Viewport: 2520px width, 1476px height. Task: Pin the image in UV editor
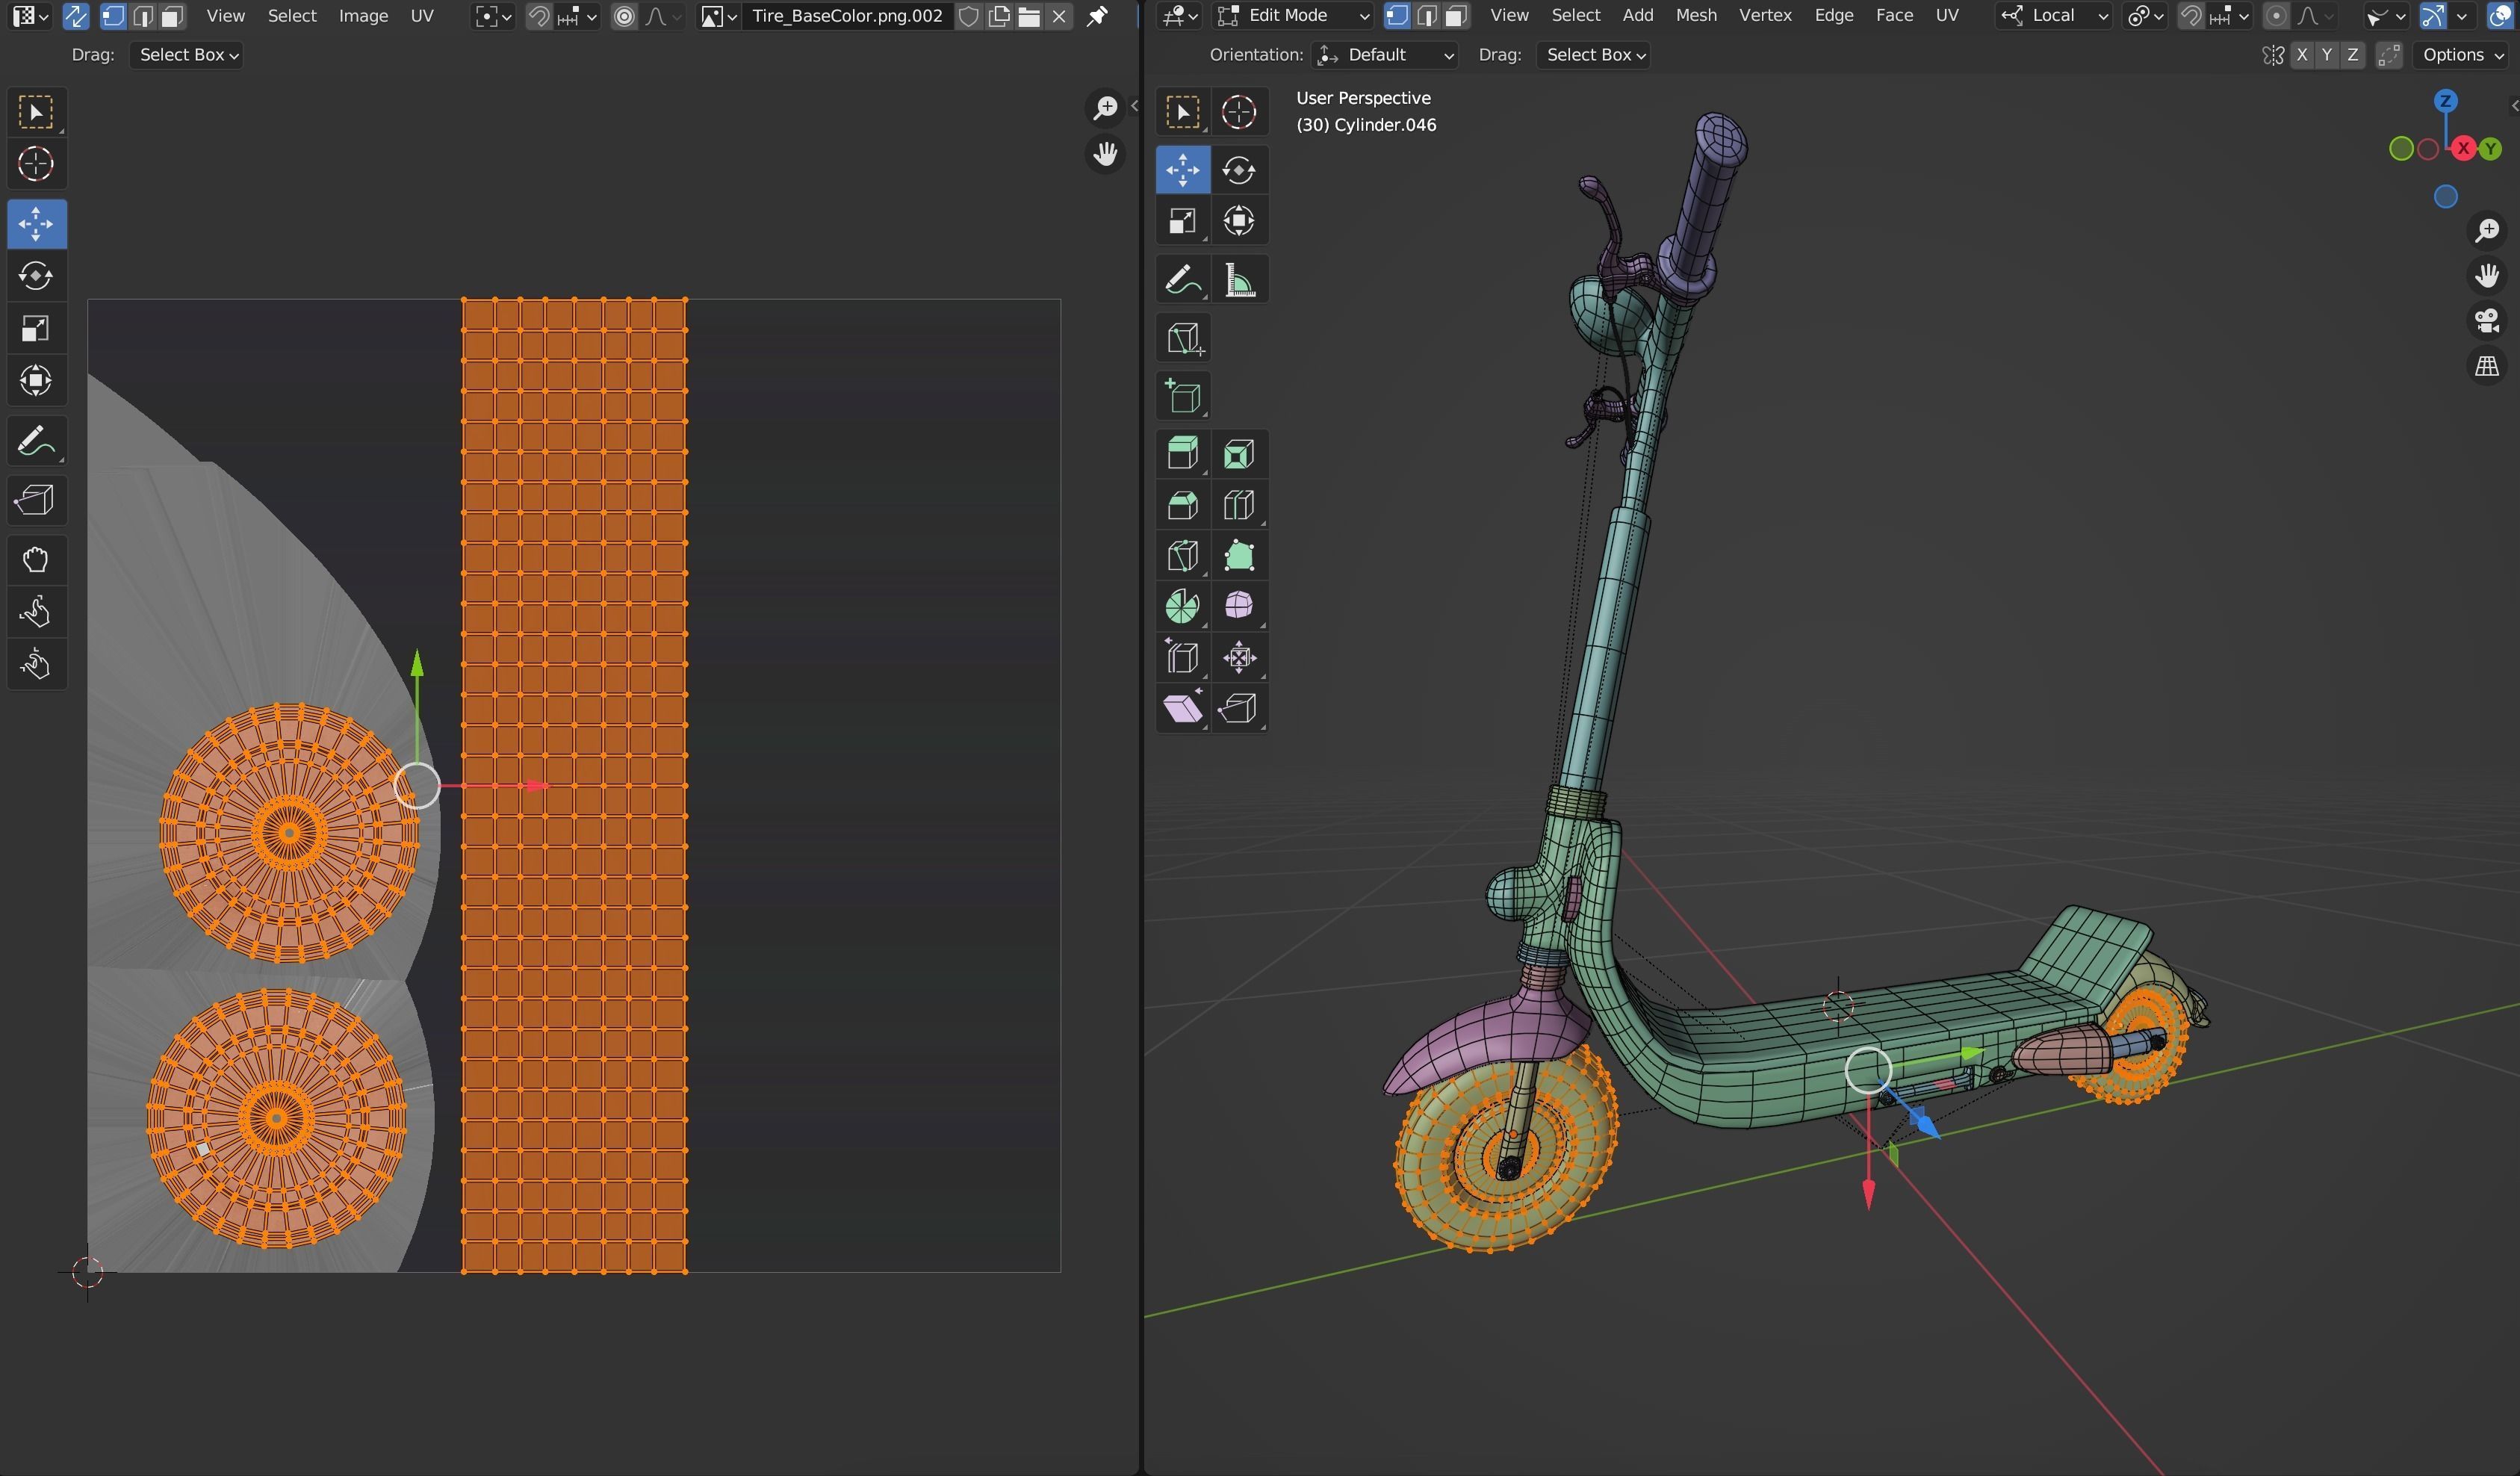tap(1097, 16)
